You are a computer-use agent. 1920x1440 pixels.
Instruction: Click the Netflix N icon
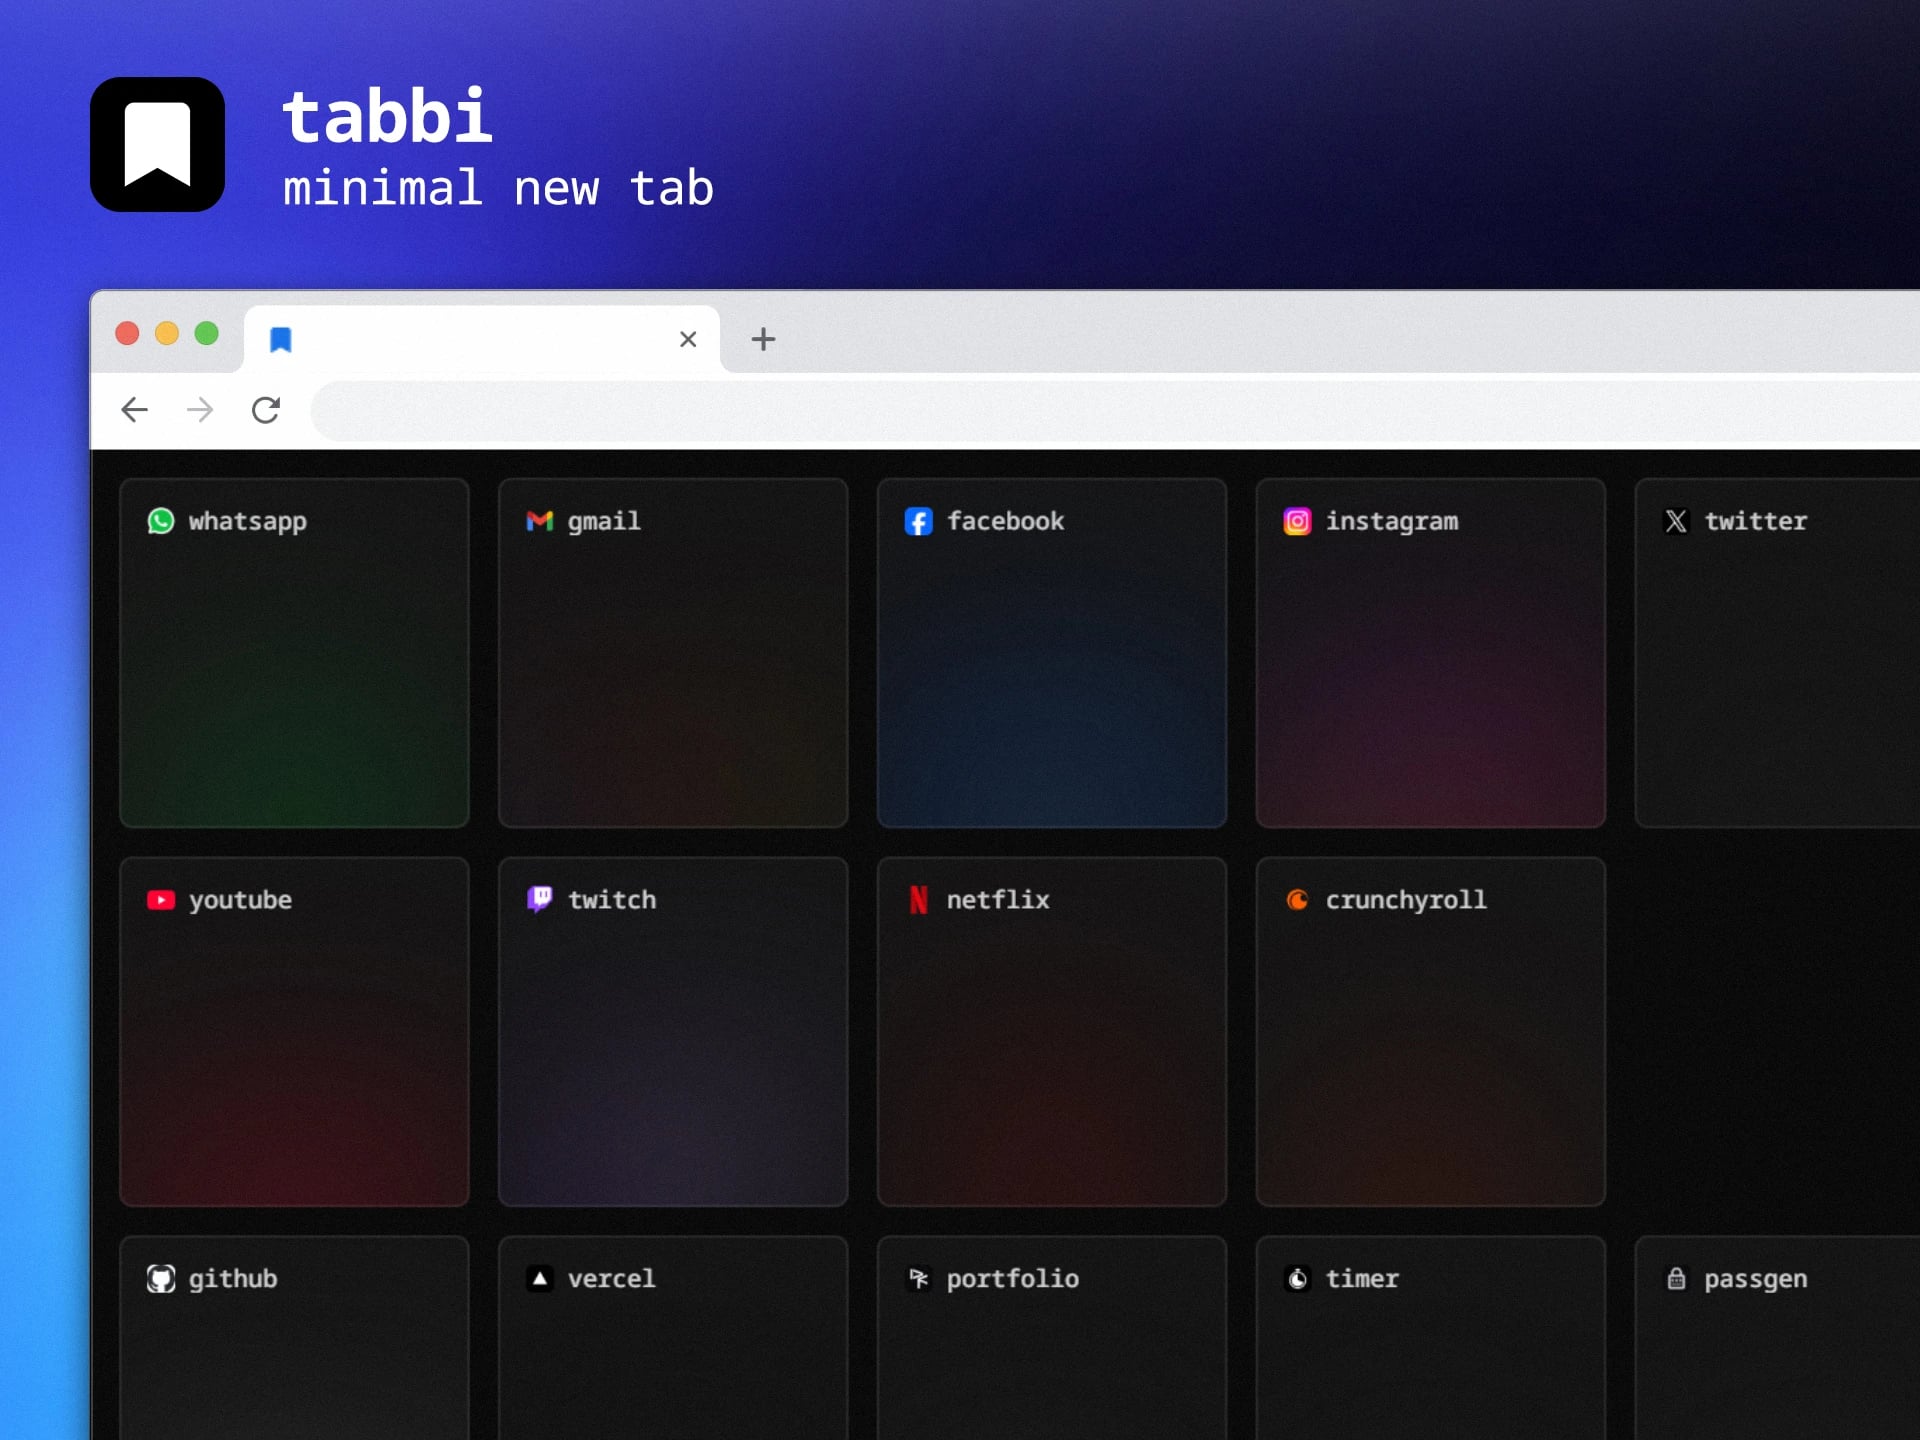918,899
